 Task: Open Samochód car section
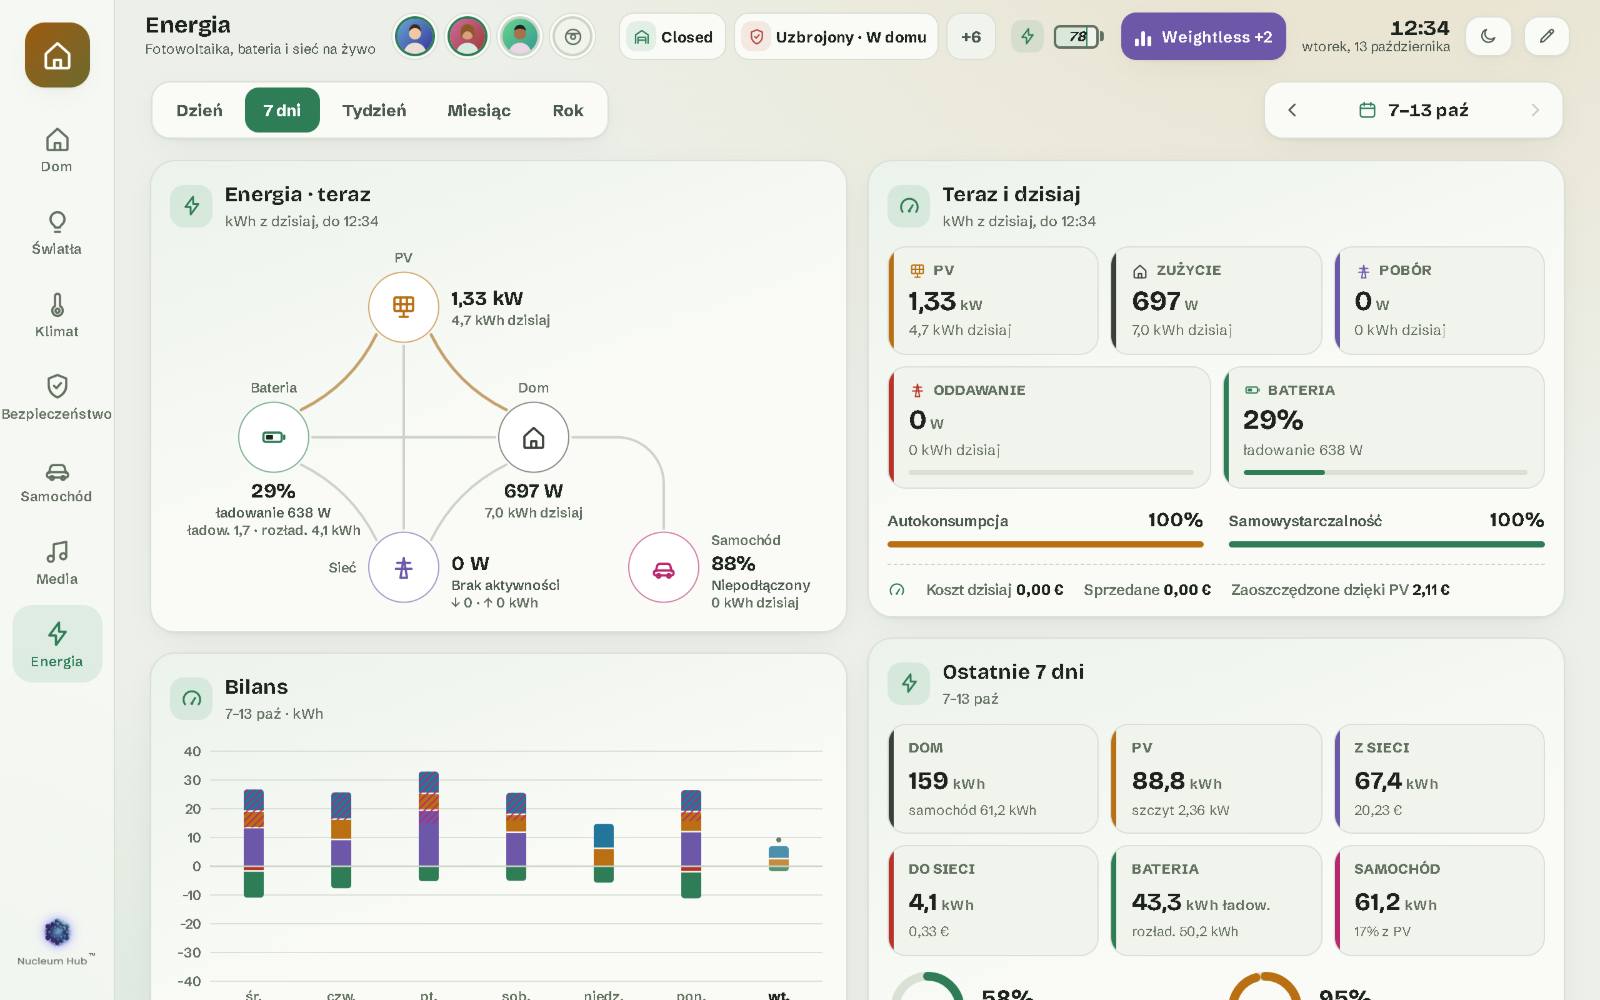point(57,481)
